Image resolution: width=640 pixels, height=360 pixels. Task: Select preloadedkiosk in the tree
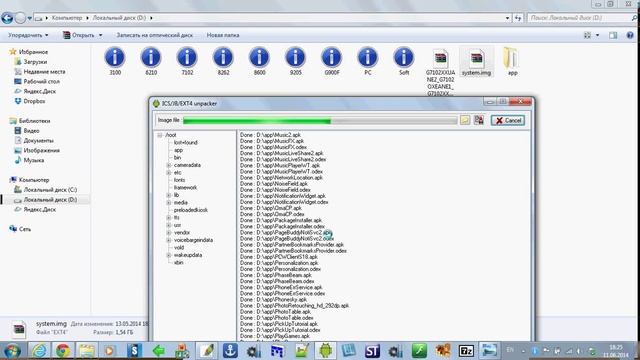tap(191, 210)
